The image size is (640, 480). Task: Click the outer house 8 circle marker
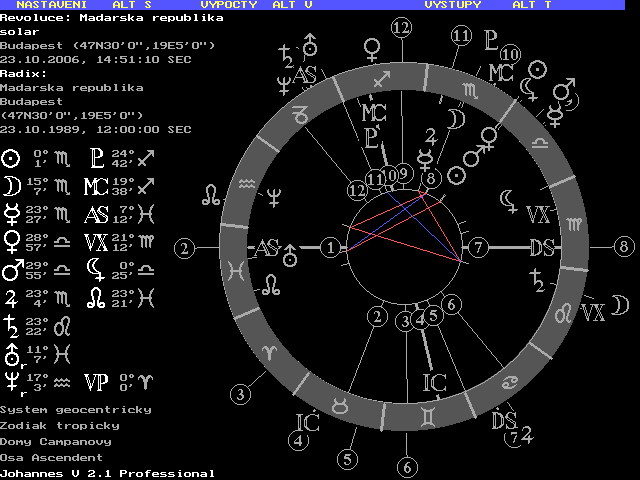(625, 247)
